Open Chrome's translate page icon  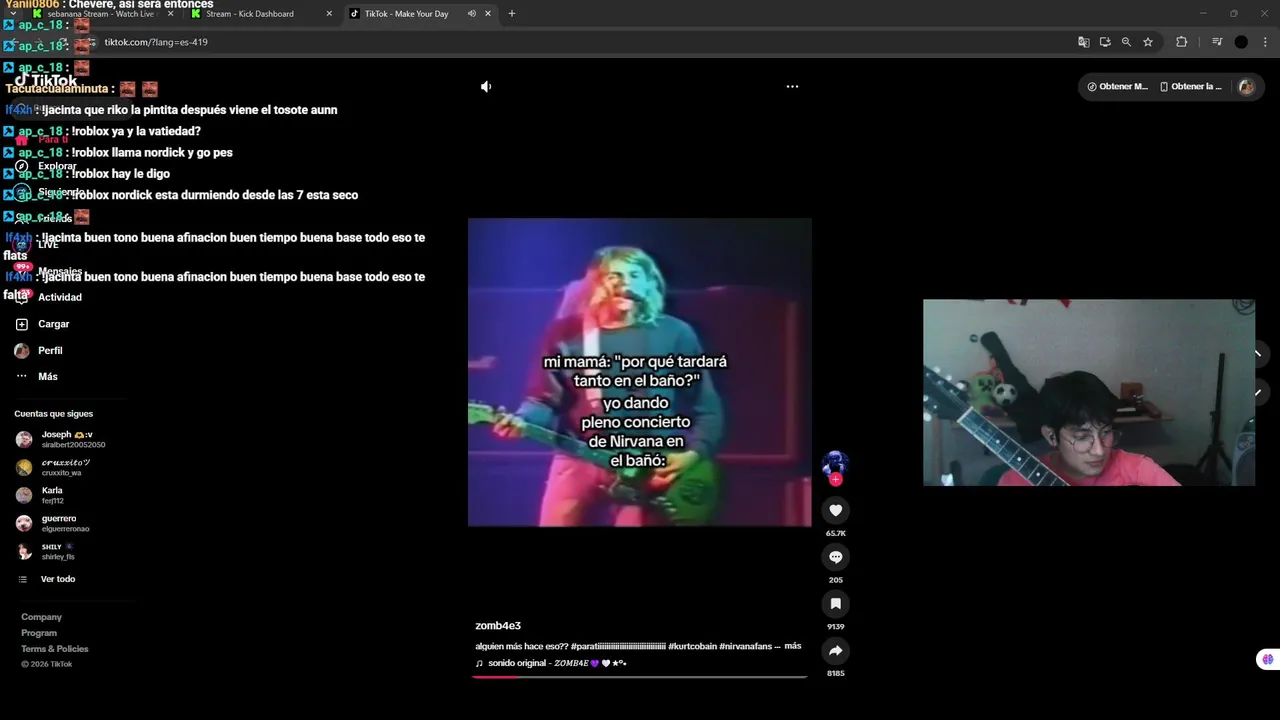point(1083,42)
